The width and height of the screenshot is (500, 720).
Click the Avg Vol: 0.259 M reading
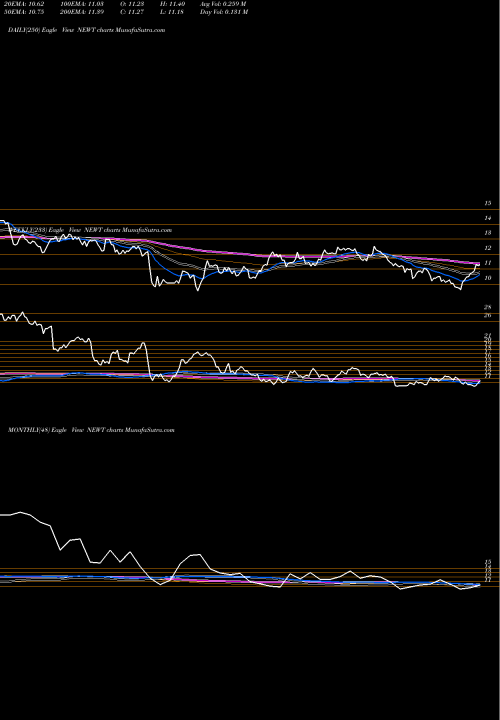point(223,4)
